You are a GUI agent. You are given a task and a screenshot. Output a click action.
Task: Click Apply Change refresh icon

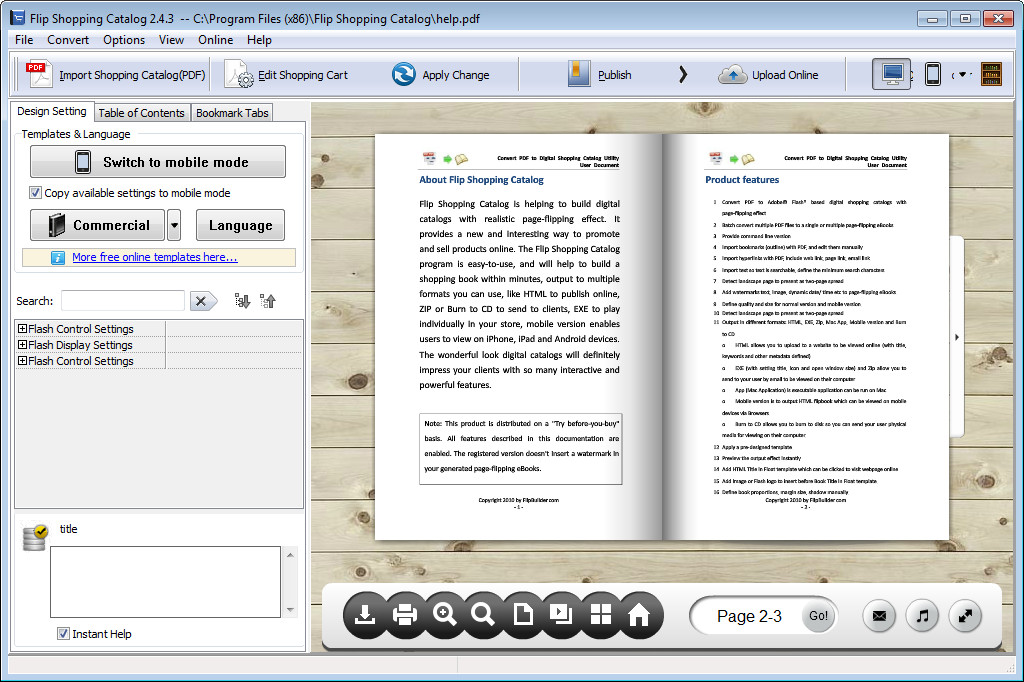[404, 74]
